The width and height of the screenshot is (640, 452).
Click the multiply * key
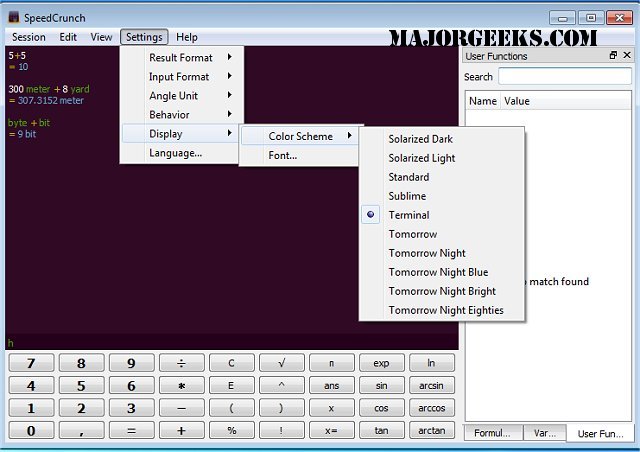click(x=182, y=385)
